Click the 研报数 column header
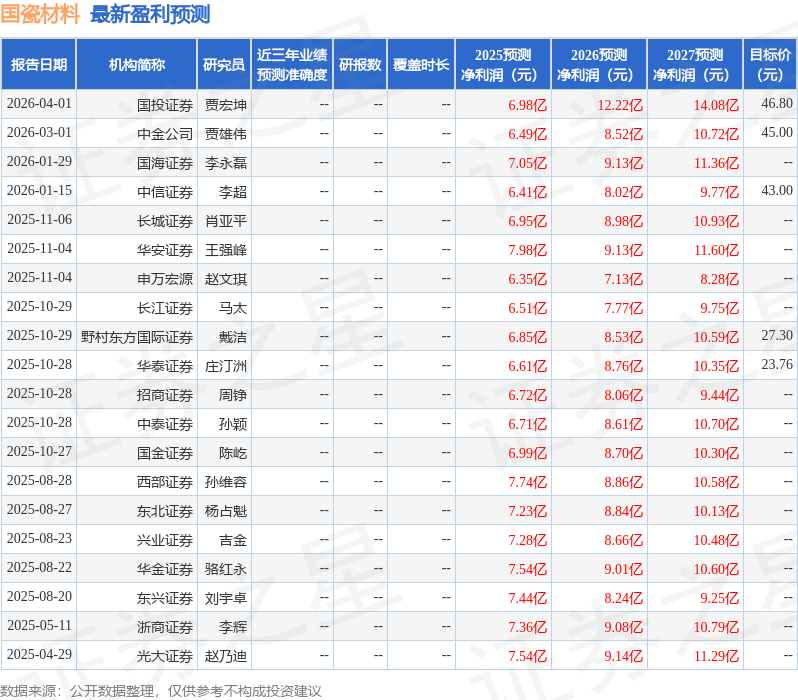 pos(360,65)
